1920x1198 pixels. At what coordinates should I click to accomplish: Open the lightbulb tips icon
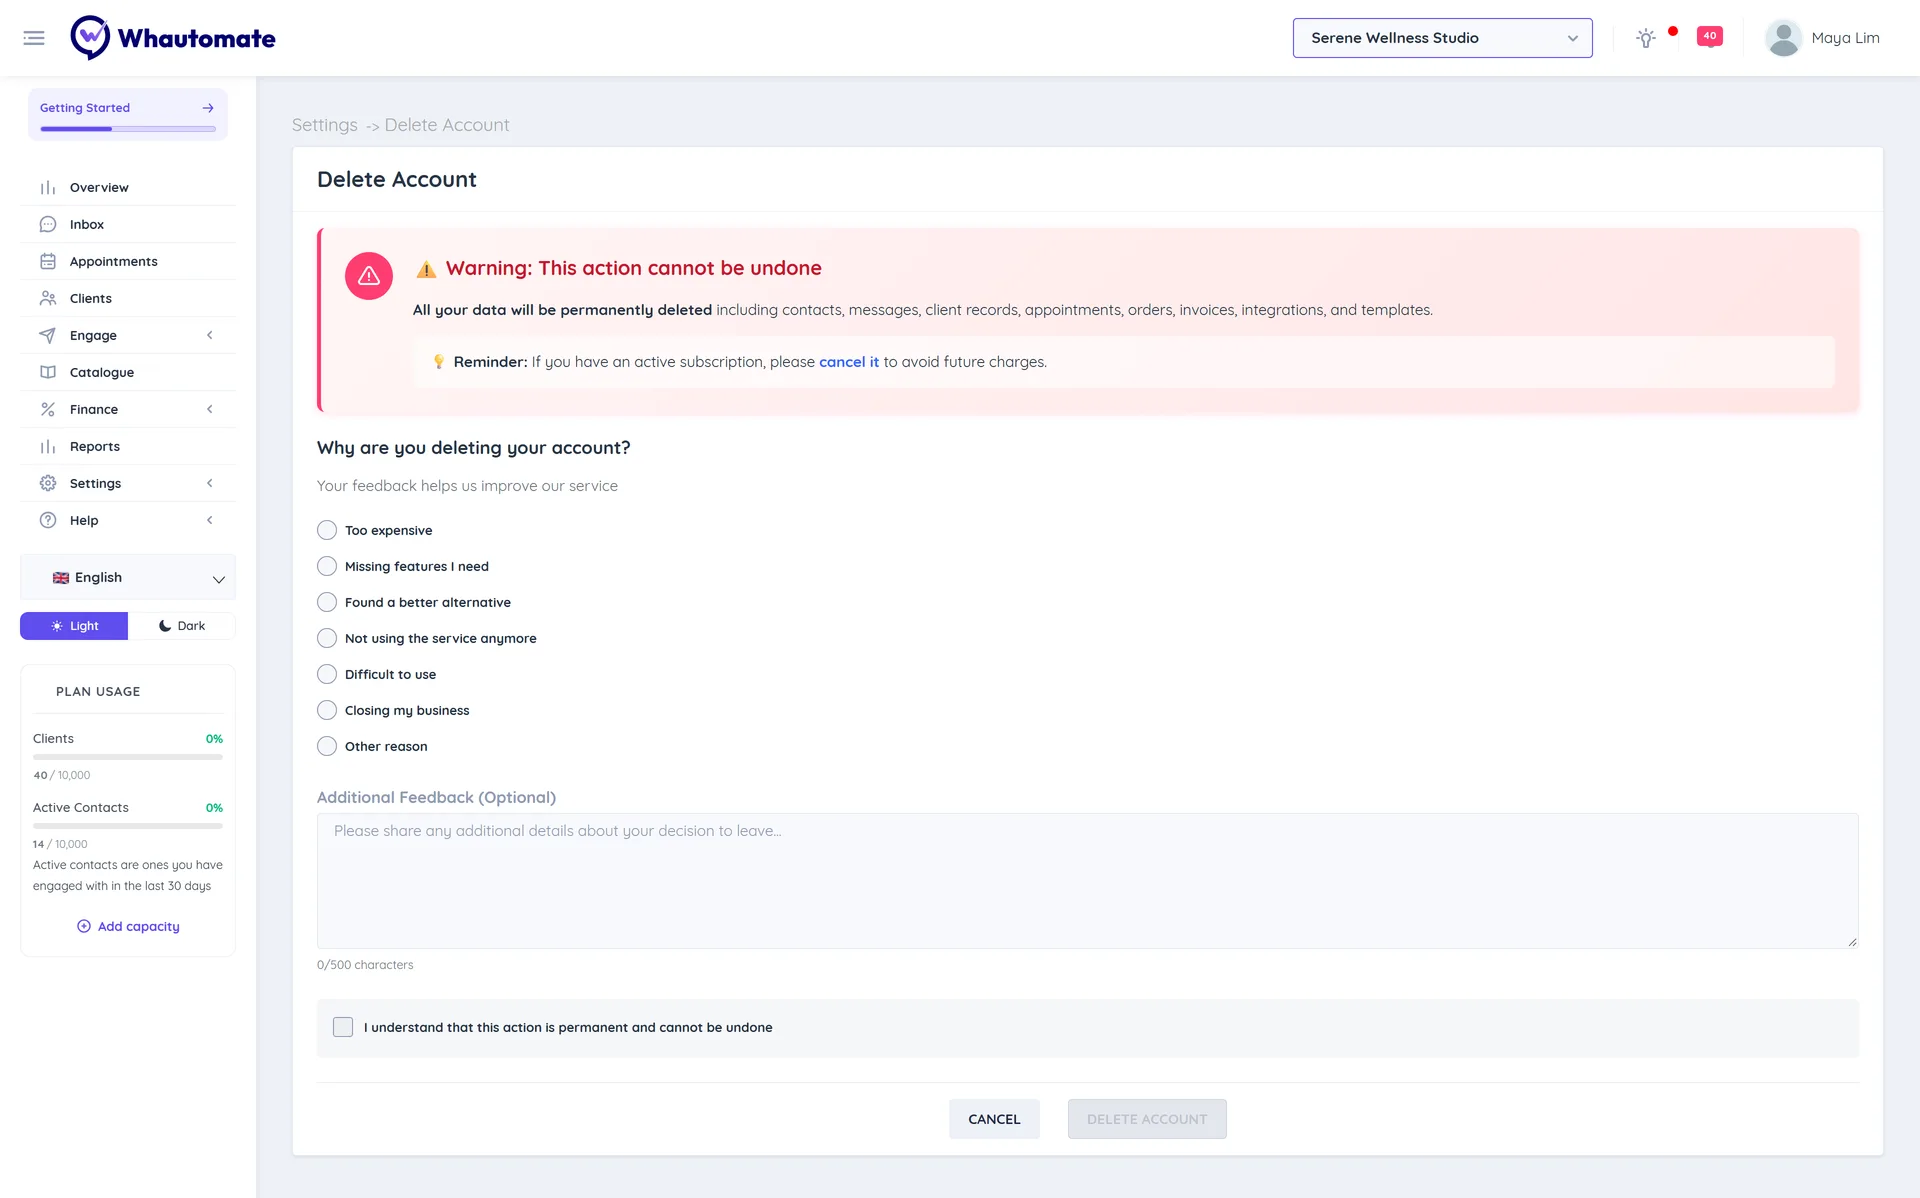1646,38
